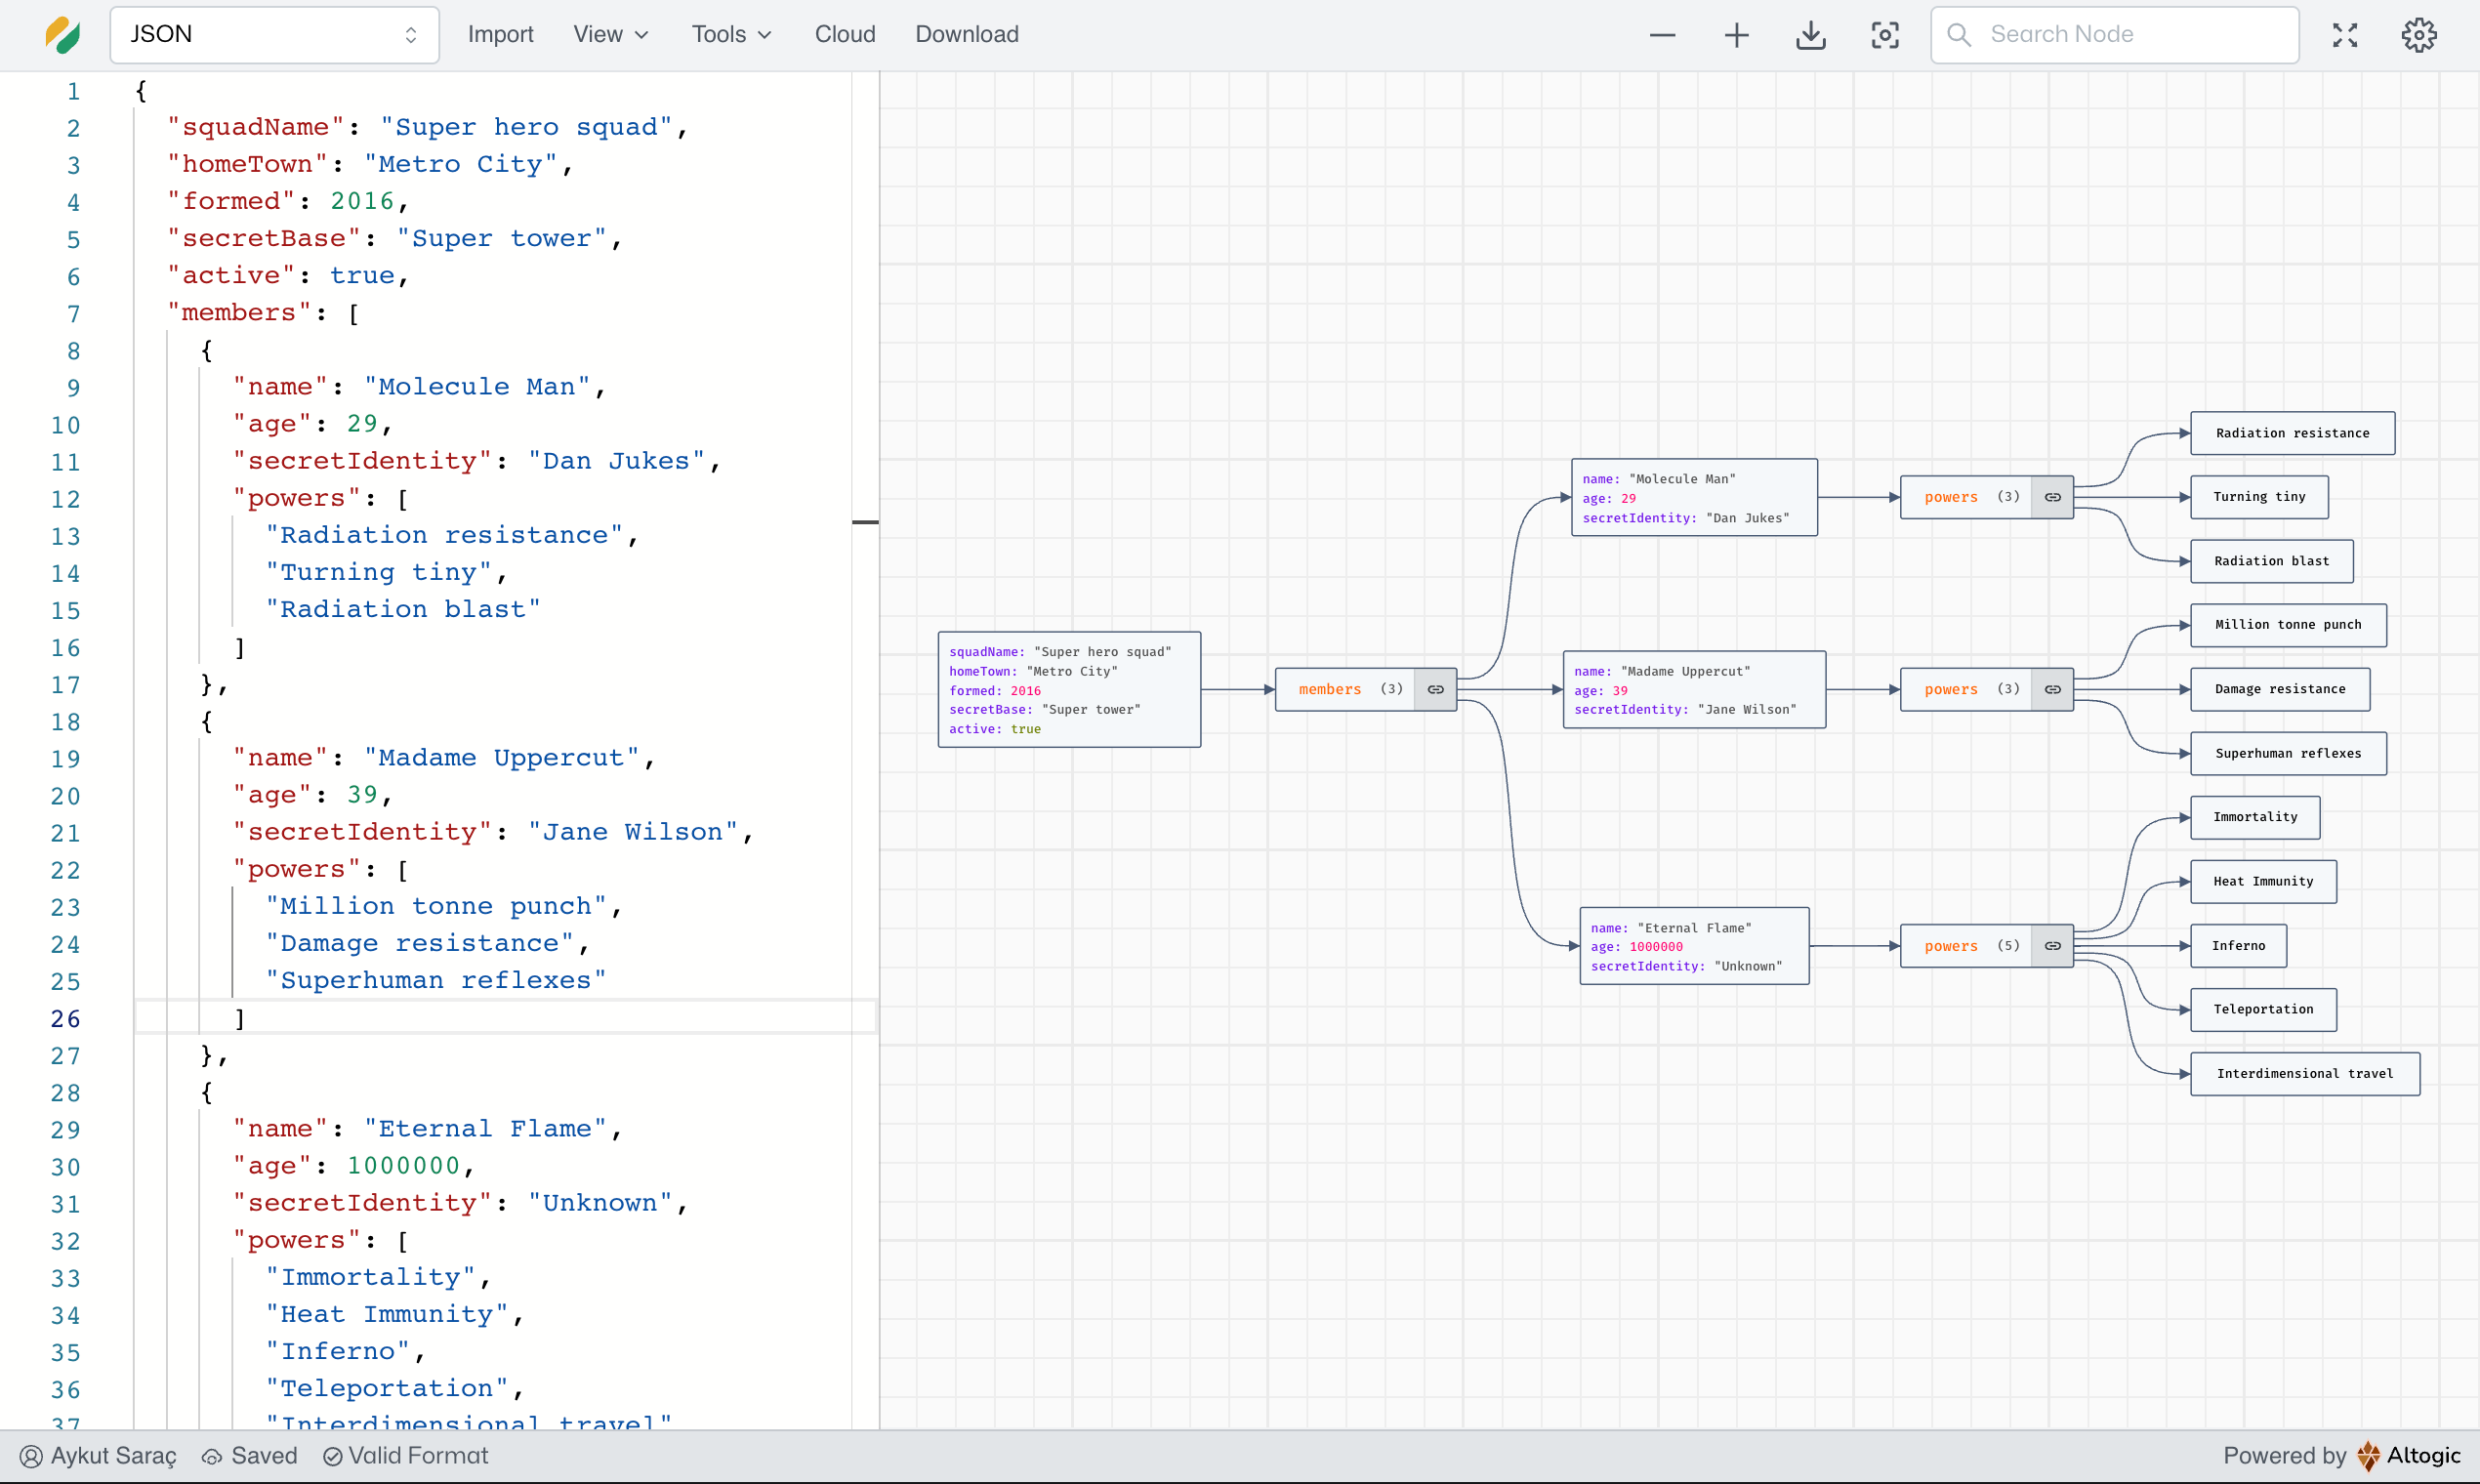Screen dimensions: 2480x1484
Task: Click the "homeTown" line in editor
Action: 369,164
